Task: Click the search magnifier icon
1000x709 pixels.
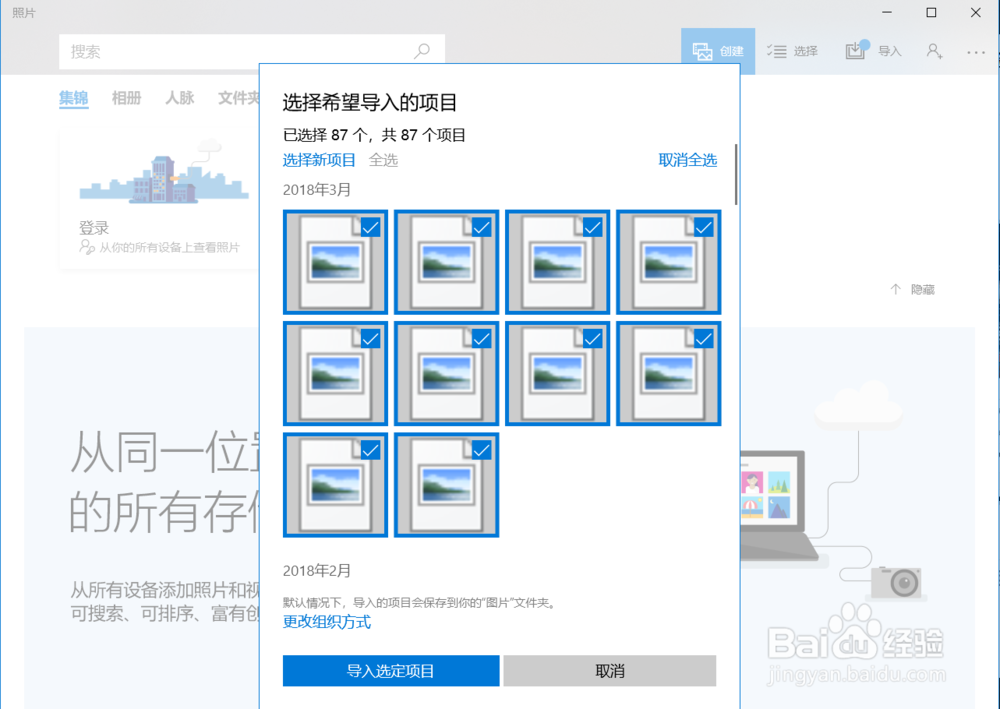Action: 422,51
